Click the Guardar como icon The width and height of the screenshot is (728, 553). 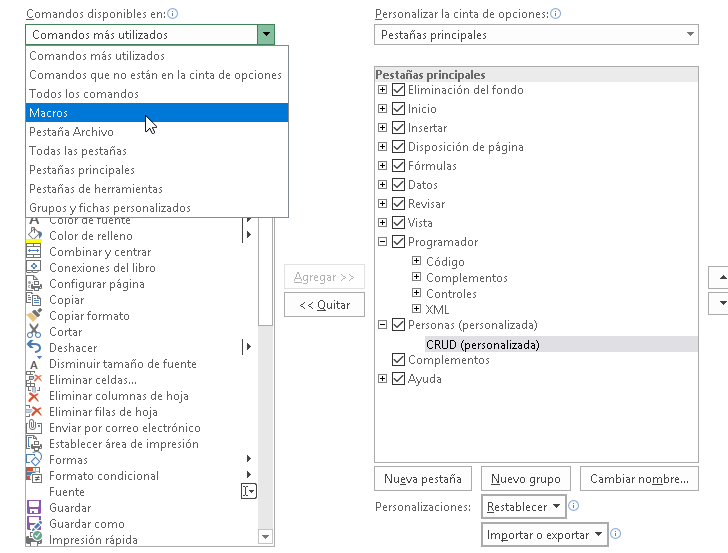pyautogui.click(x=34, y=523)
